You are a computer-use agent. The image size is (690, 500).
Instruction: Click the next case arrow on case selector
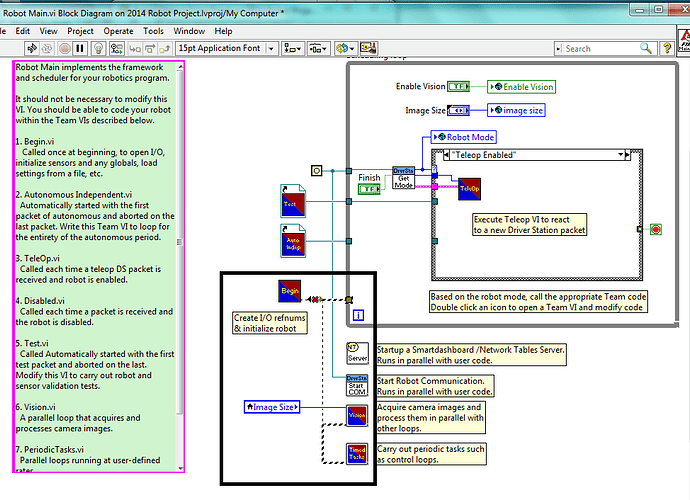click(628, 155)
